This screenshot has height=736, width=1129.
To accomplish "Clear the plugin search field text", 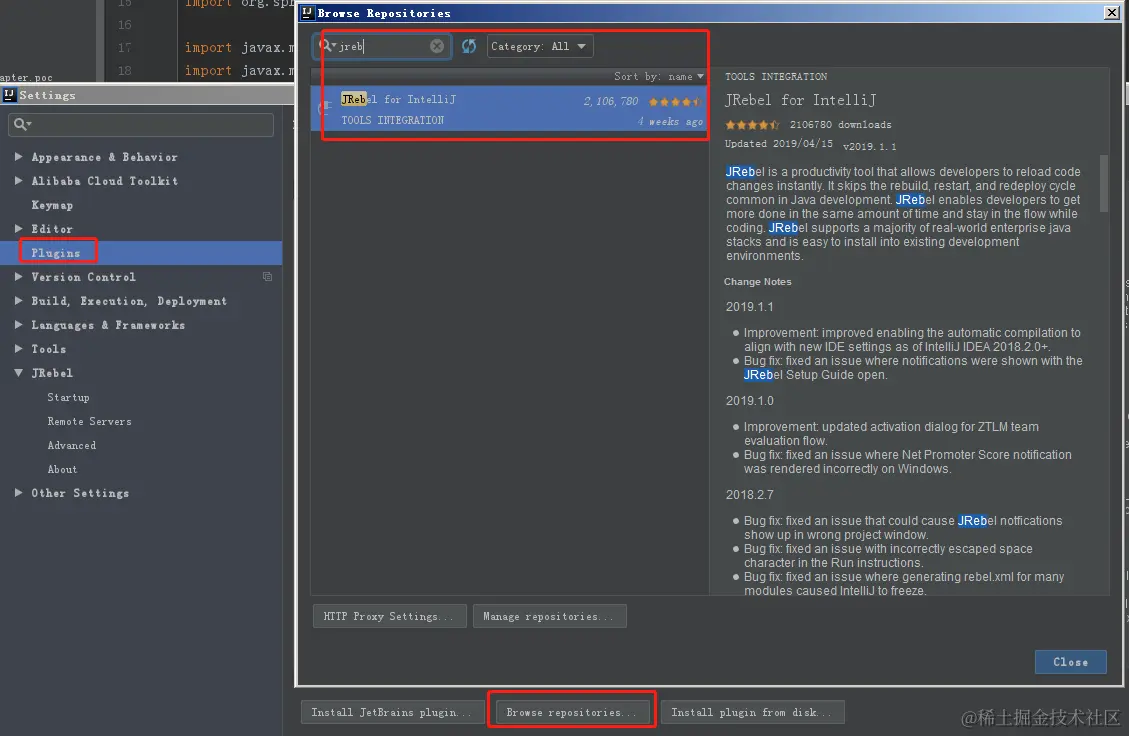I will [437, 46].
